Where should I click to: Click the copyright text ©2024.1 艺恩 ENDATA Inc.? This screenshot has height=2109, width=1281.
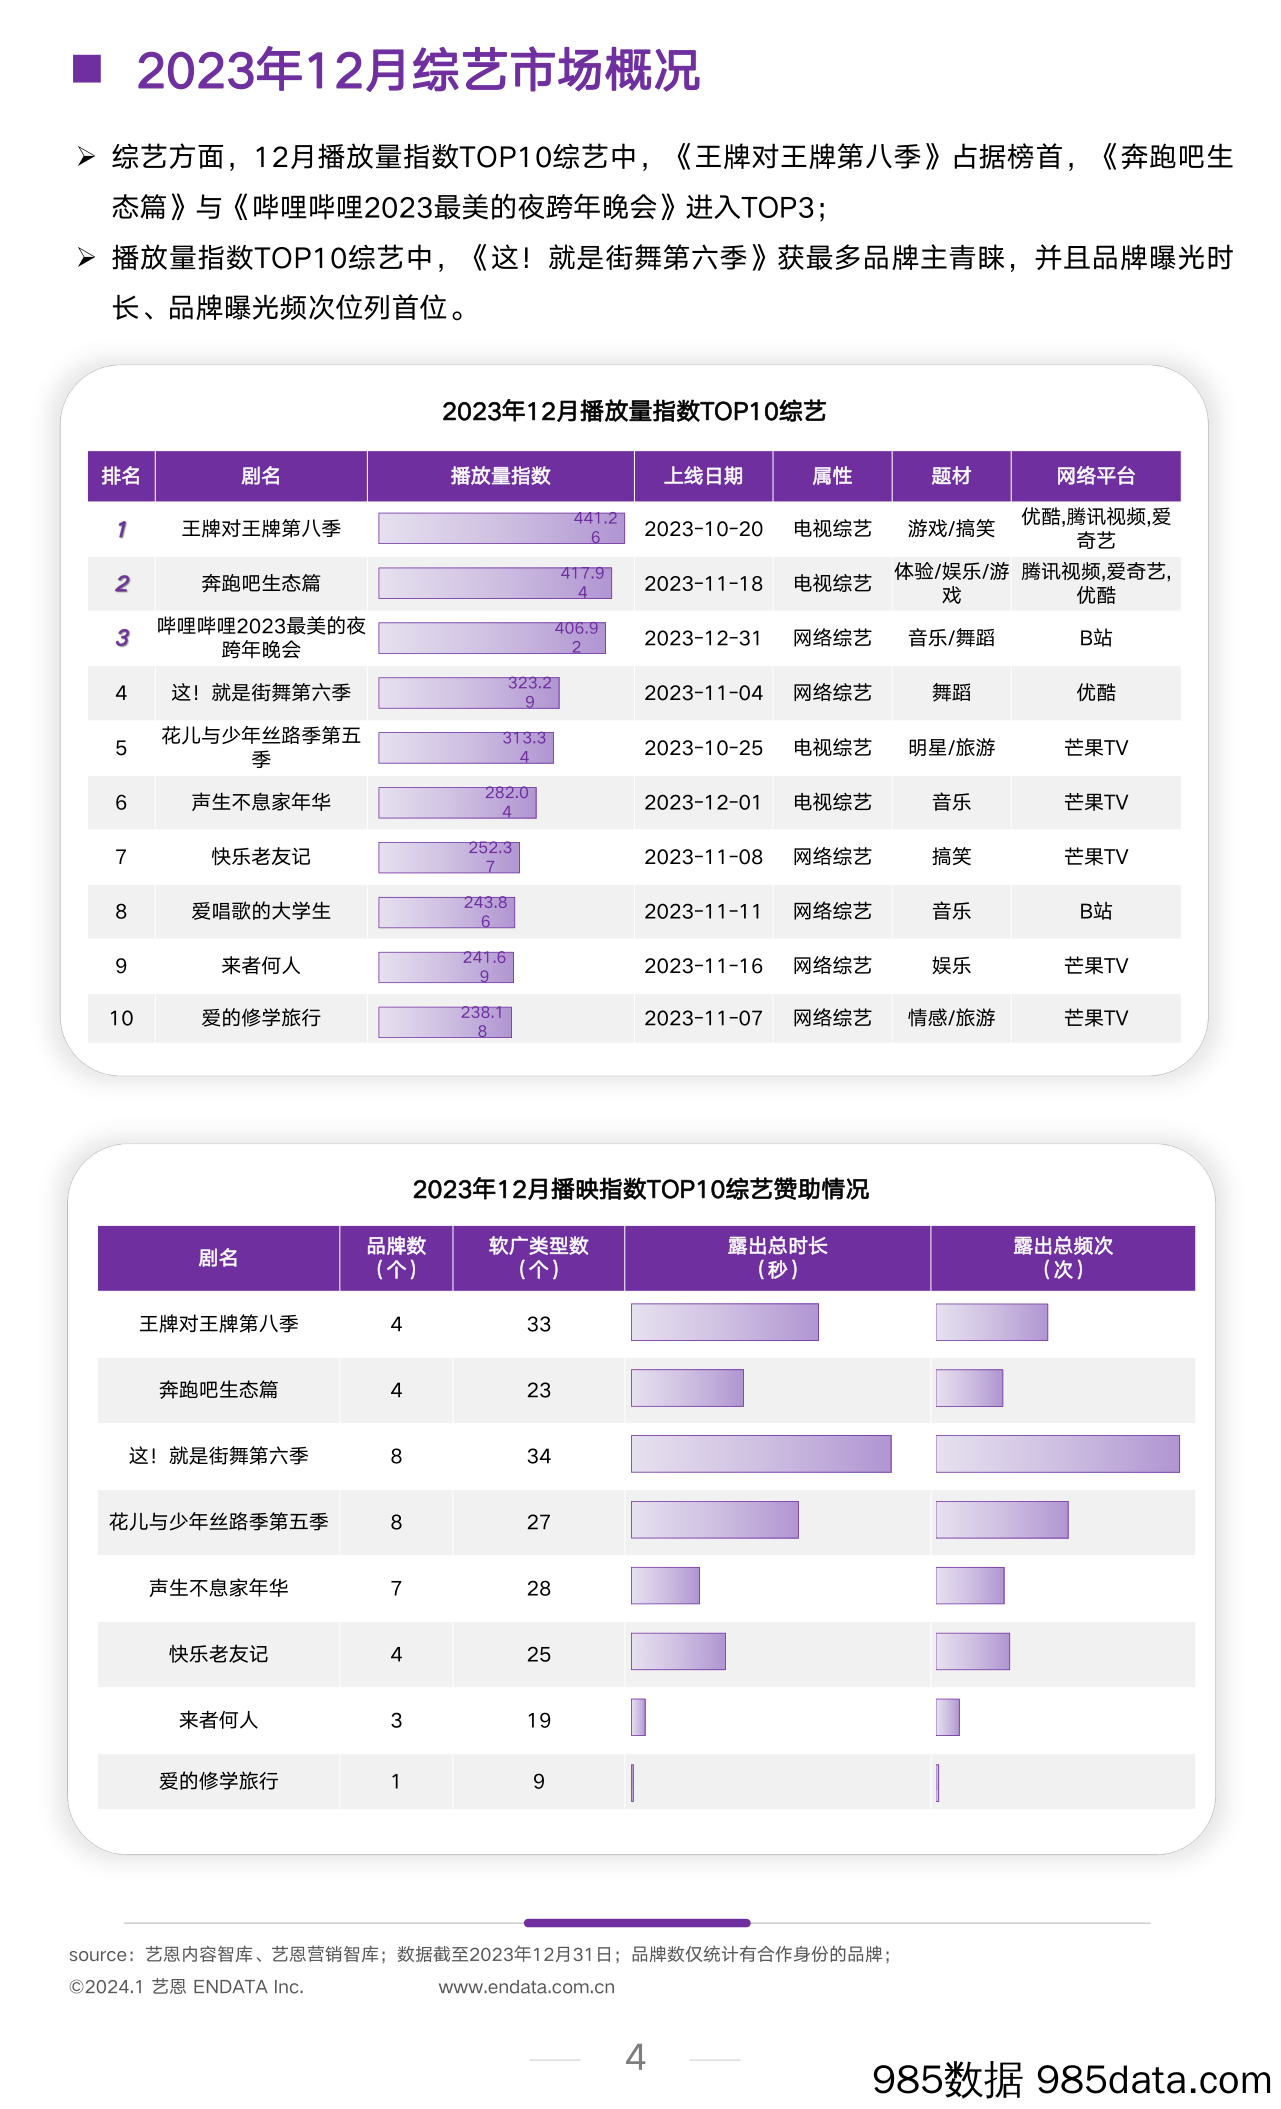186,1987
